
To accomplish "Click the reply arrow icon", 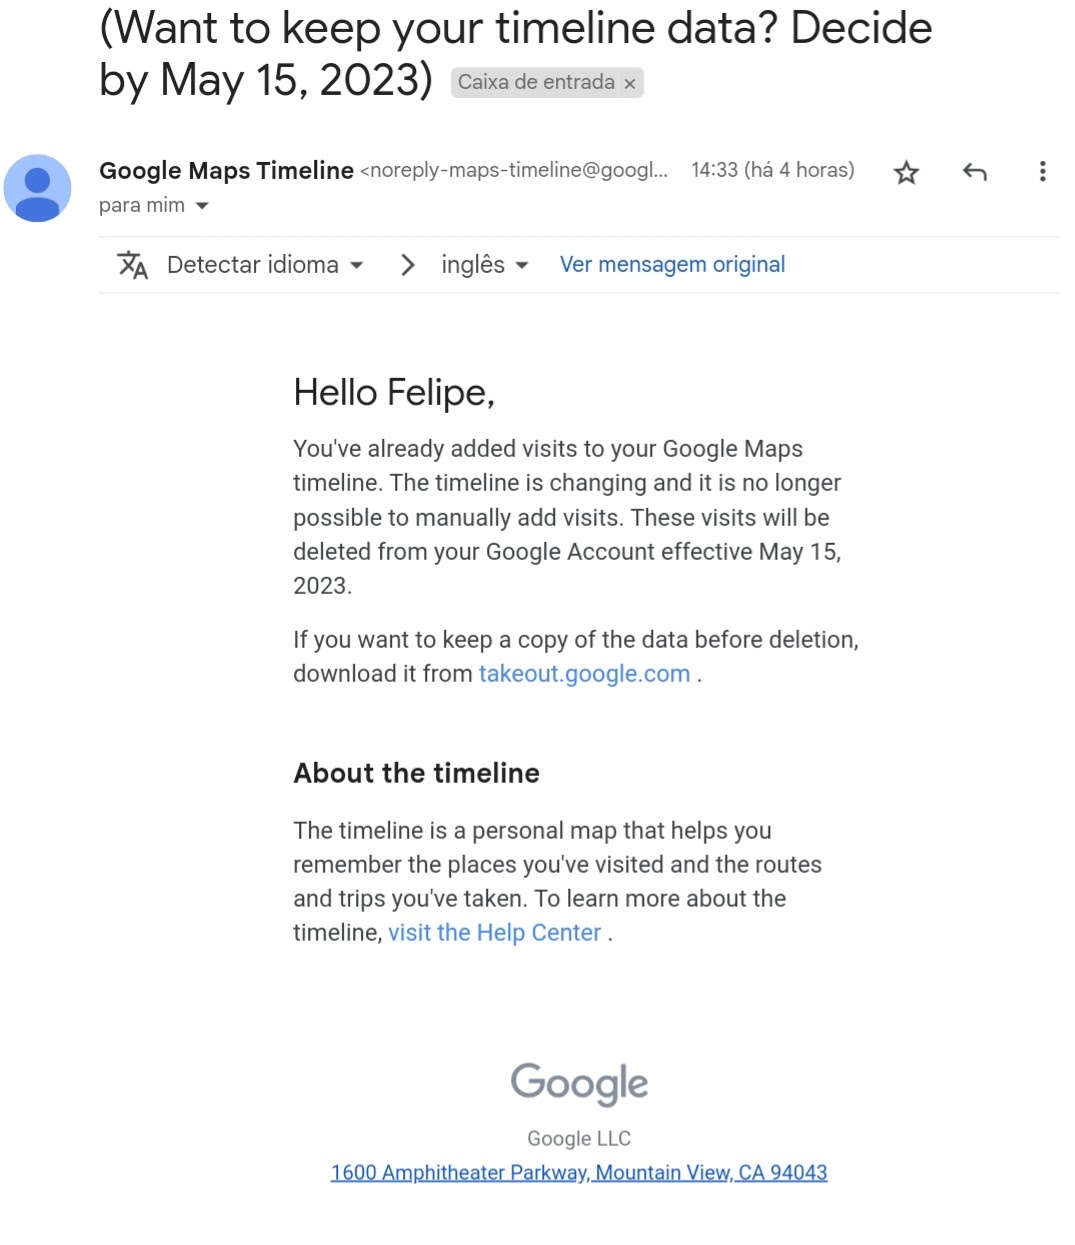I will [x=975, y=172].
